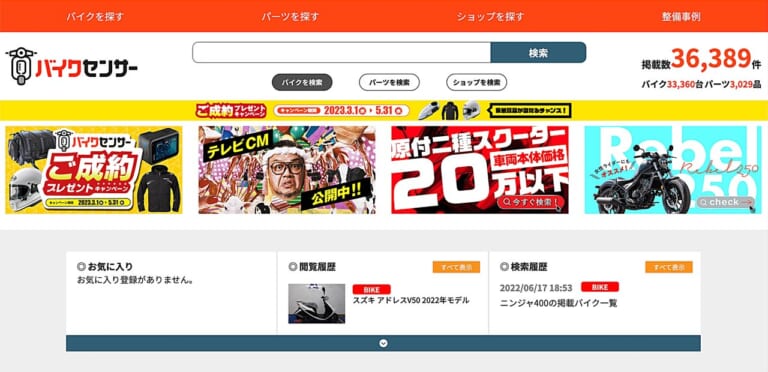Open the ショップを探す menu item

click(x=490, y=17)
